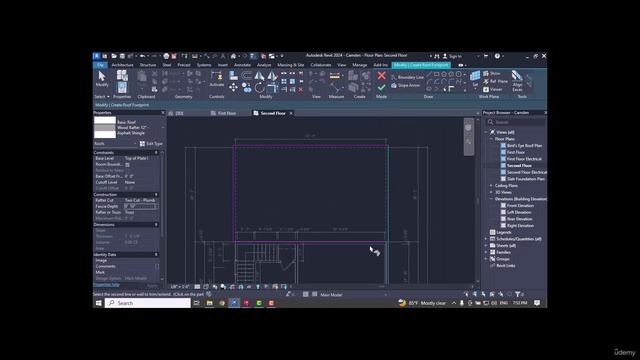Open the File menu
Screen dimensions: 640x360
pyautogui.click(x=100, y=65)
